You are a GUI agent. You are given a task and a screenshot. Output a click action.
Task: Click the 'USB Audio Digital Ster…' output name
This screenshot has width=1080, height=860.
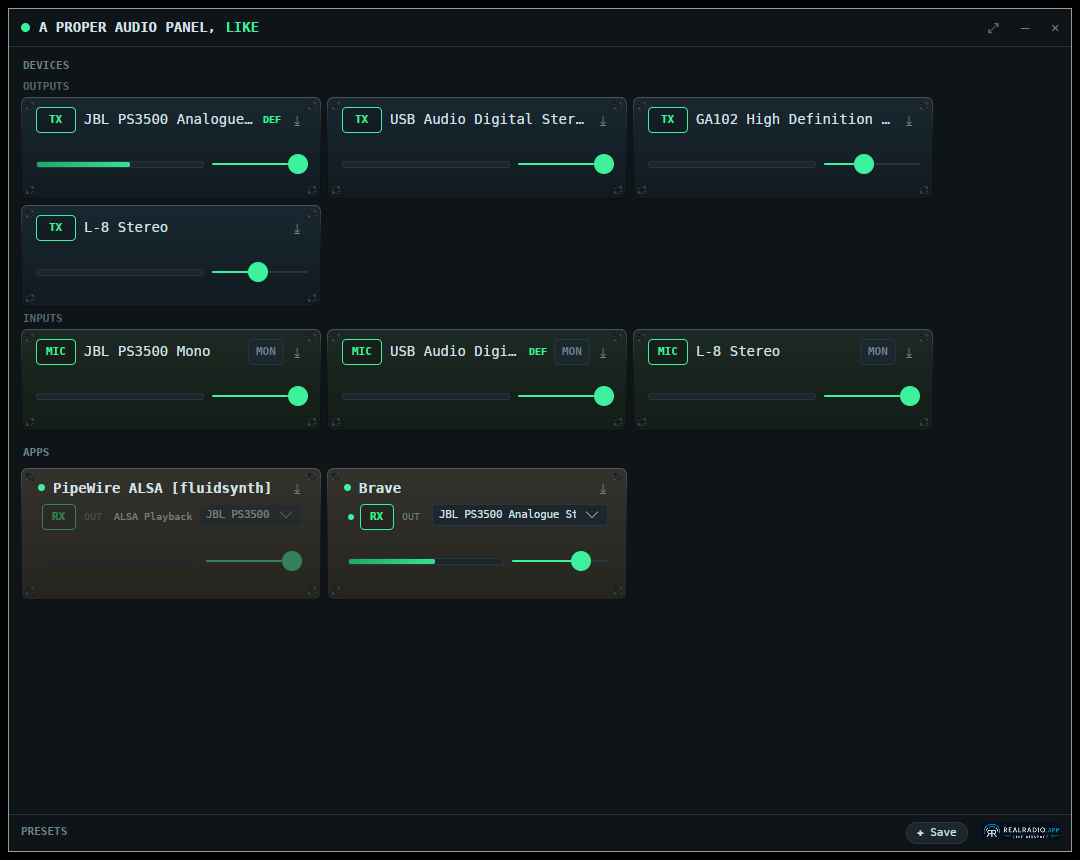tap(487, 119)
